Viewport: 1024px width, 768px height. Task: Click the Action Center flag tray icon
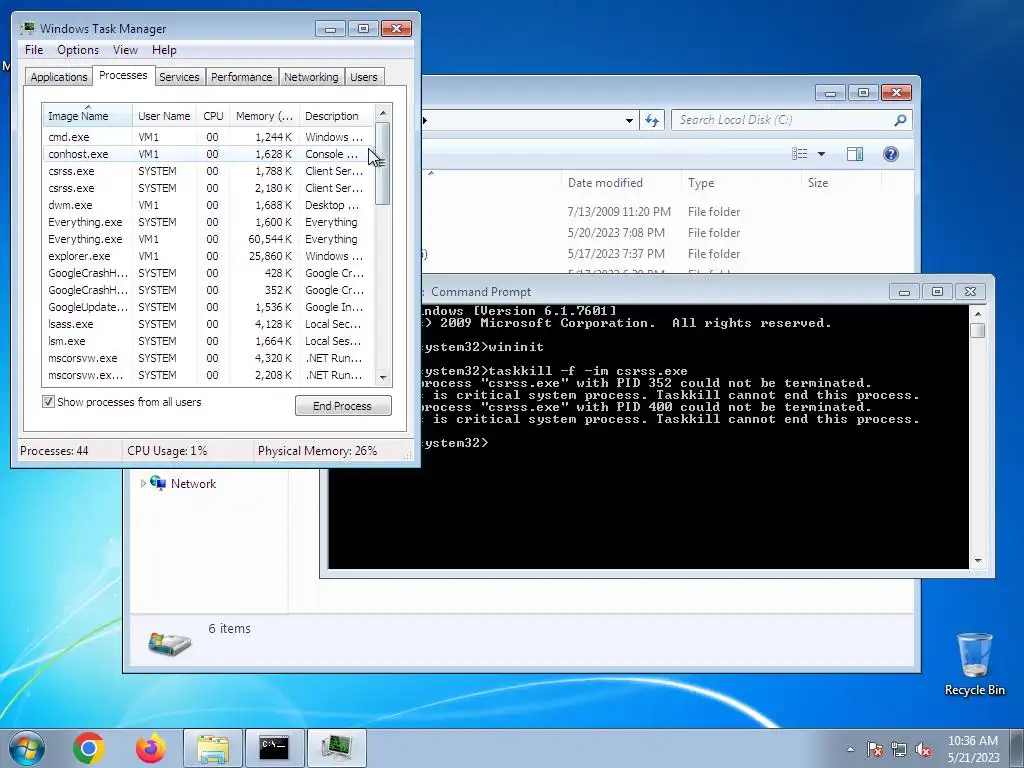point(874,750)
